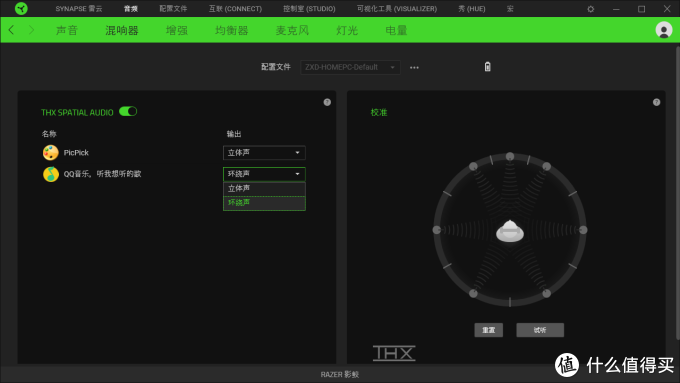Viewport: 680px width, 383px height.
Task: Open the PicPick output dropdown
Action: (264, 153)
